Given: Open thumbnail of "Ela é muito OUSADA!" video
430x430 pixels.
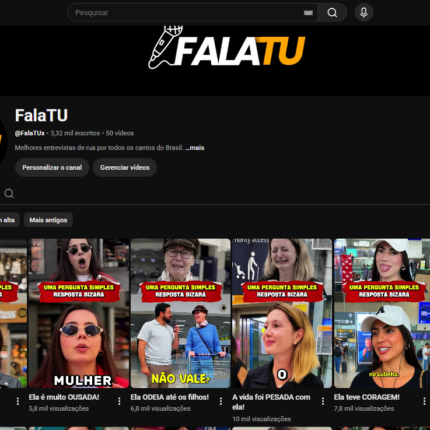Looking at the screenshot, I should coord(79,313).
